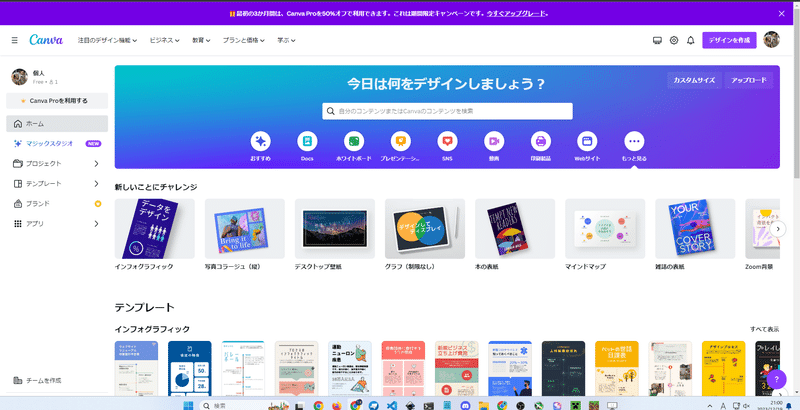
Task: Open the 本の表紙 thumbnail
Action: coord(515,229)
